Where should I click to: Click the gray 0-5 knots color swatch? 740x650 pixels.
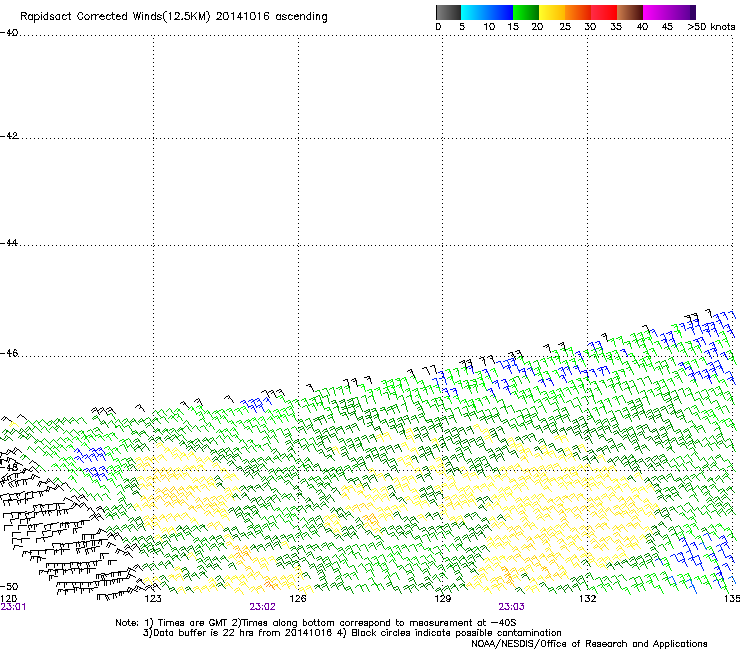click(x=448, y=12)
